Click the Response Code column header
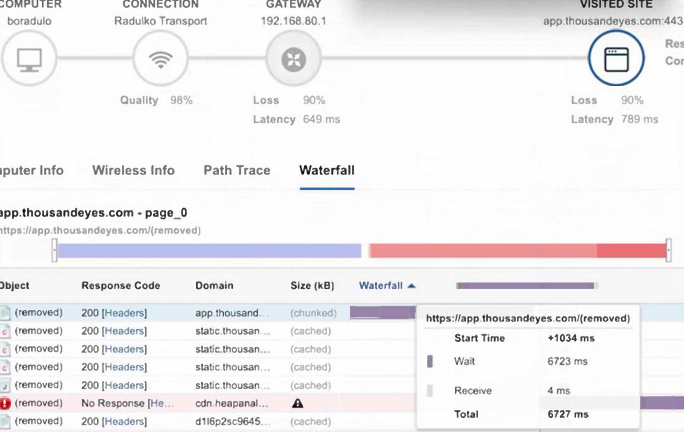684x432 pixels. 121,286
